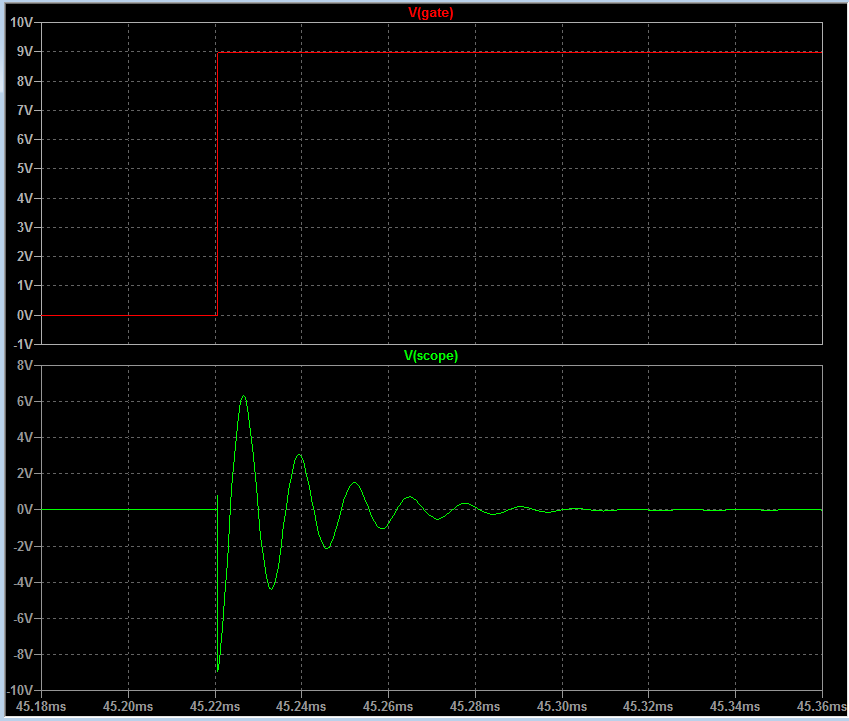Click the 45.26ms time axis label

388,706
